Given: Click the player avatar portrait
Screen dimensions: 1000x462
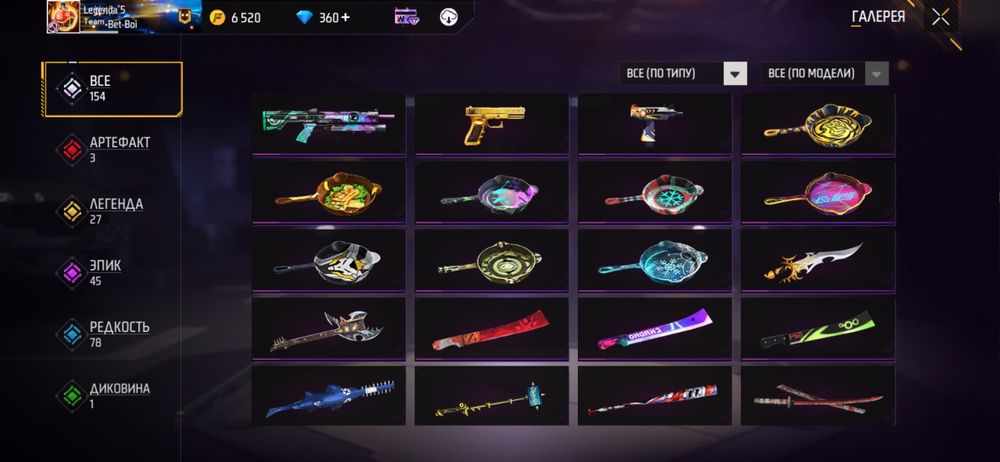Looking at the screenshot, I should tap(63, 17).
